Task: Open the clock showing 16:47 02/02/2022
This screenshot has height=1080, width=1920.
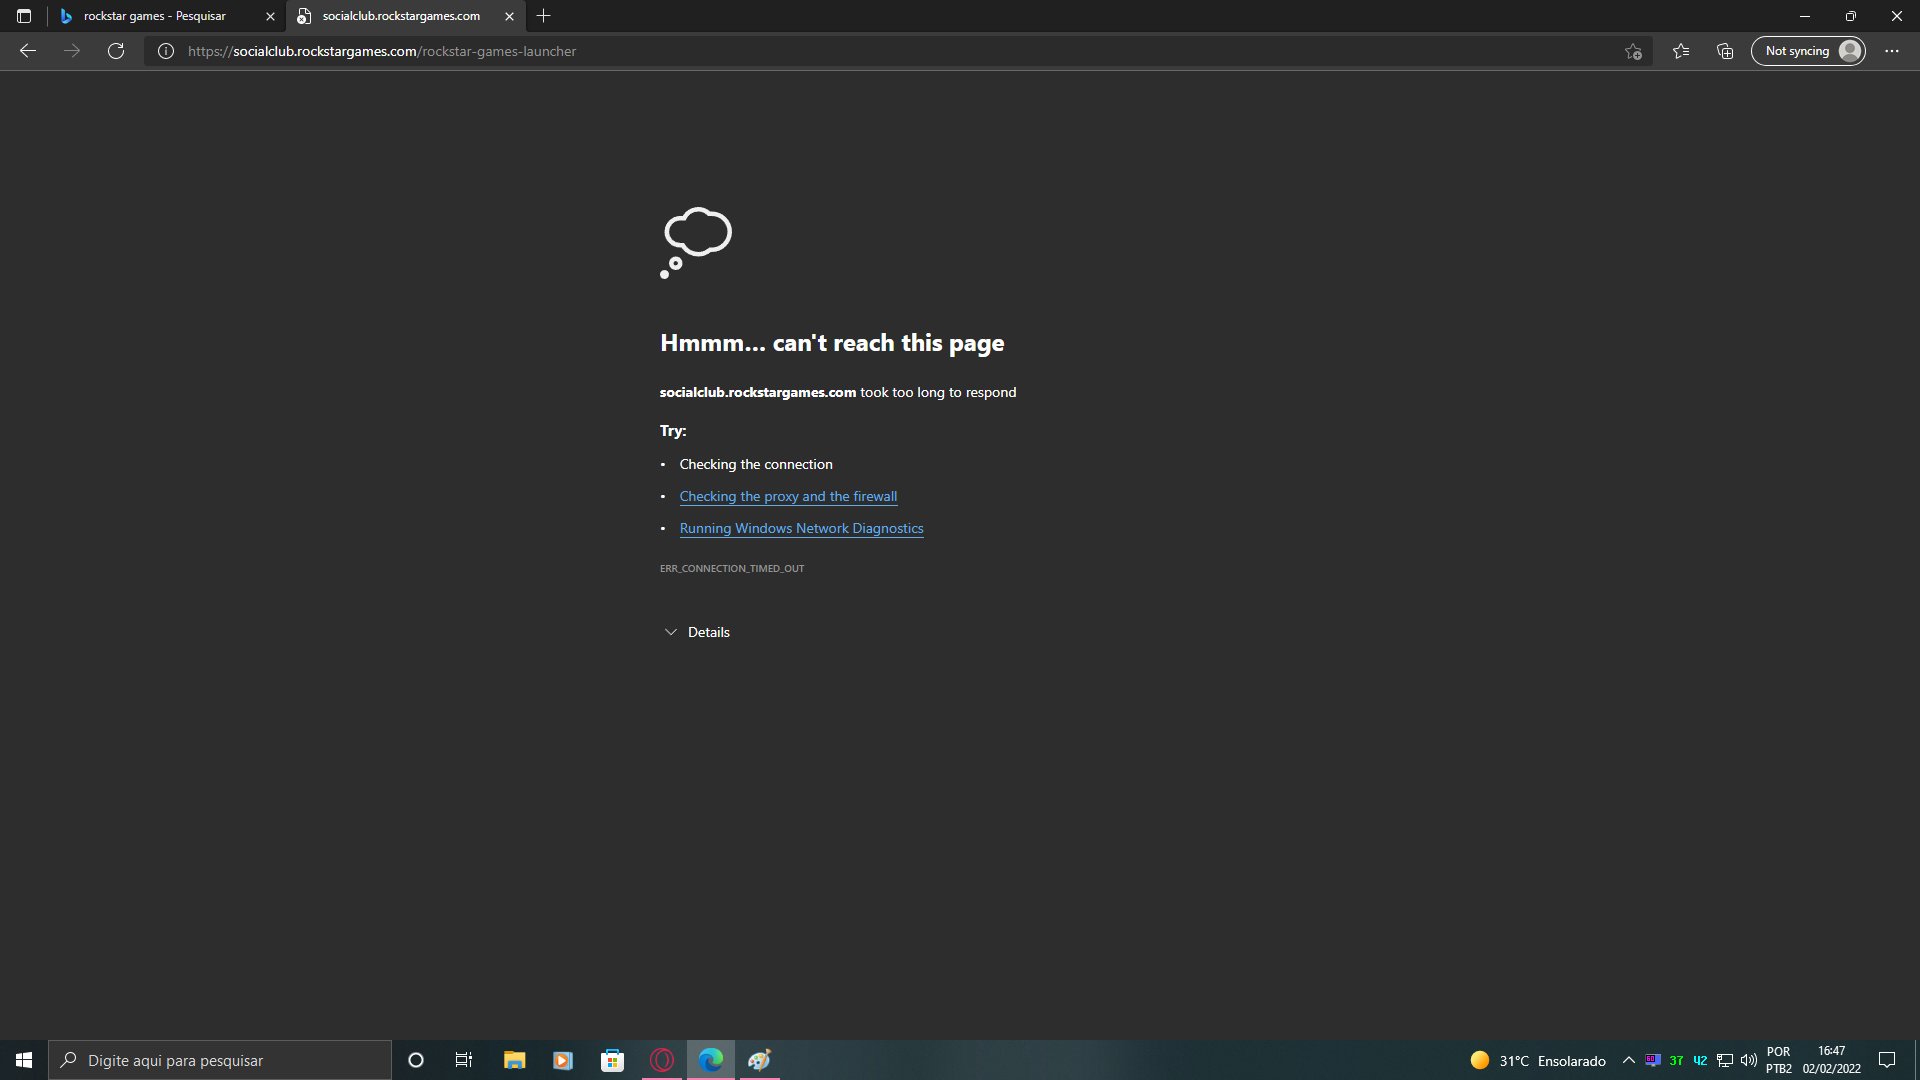Action: (x=1831, y=1060)
